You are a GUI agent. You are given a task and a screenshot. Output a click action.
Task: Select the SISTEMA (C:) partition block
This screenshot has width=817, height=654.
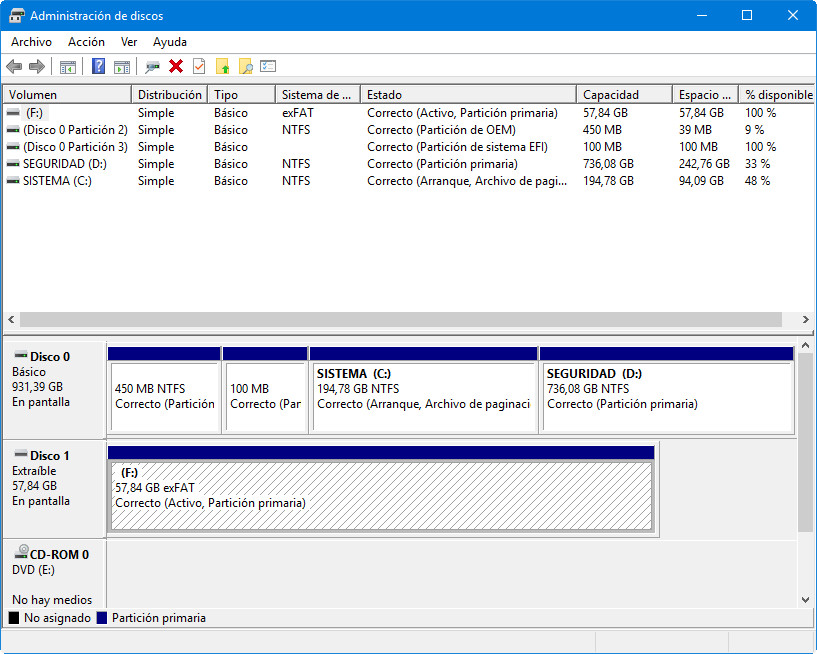(x=424, y=395)
